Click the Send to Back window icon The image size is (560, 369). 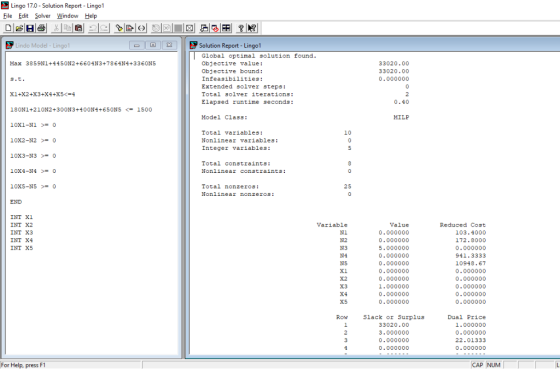coord(204,28)
